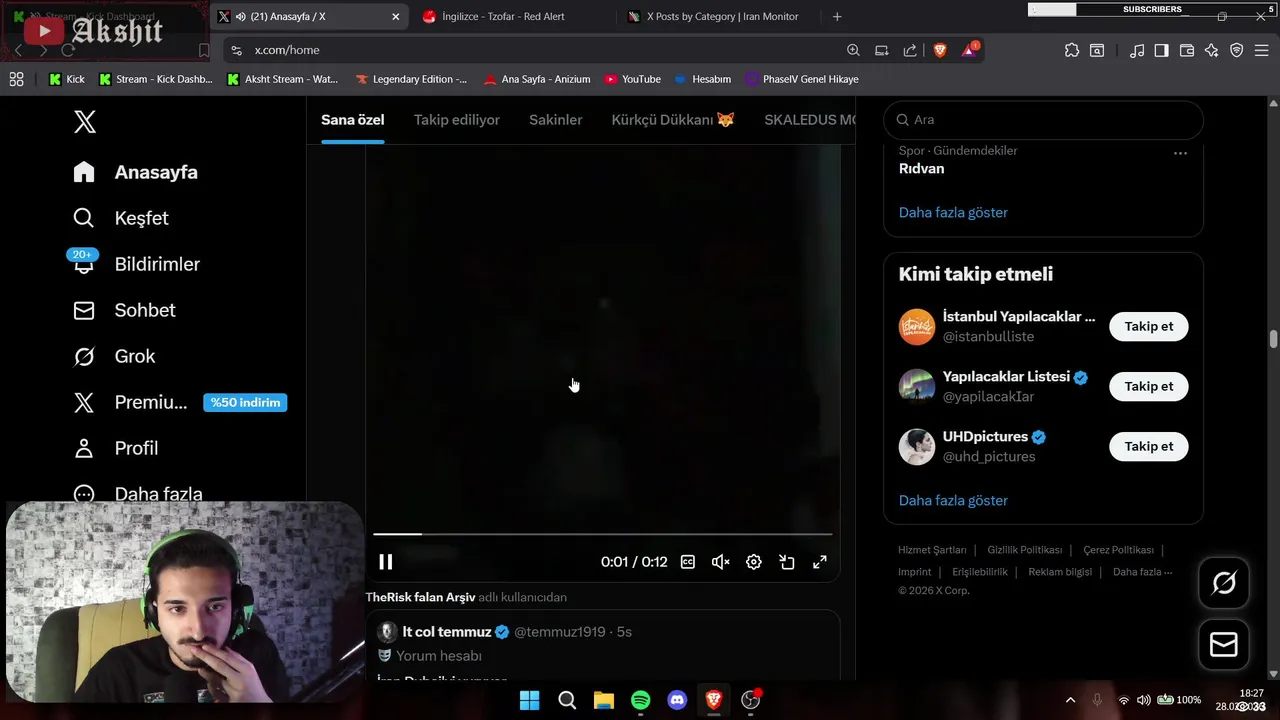Open Ana Sayfa - Anizium bookmark

(x=537, y=79)
